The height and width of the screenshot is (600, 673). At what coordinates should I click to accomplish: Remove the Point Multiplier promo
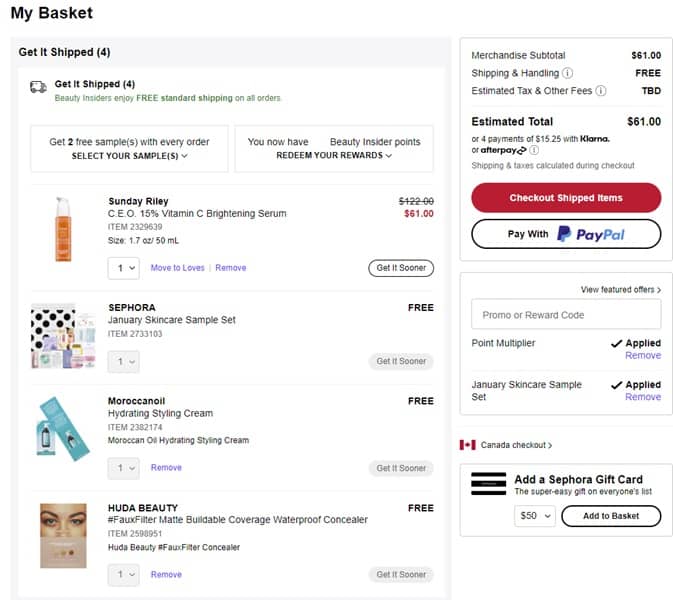(642, 356)
